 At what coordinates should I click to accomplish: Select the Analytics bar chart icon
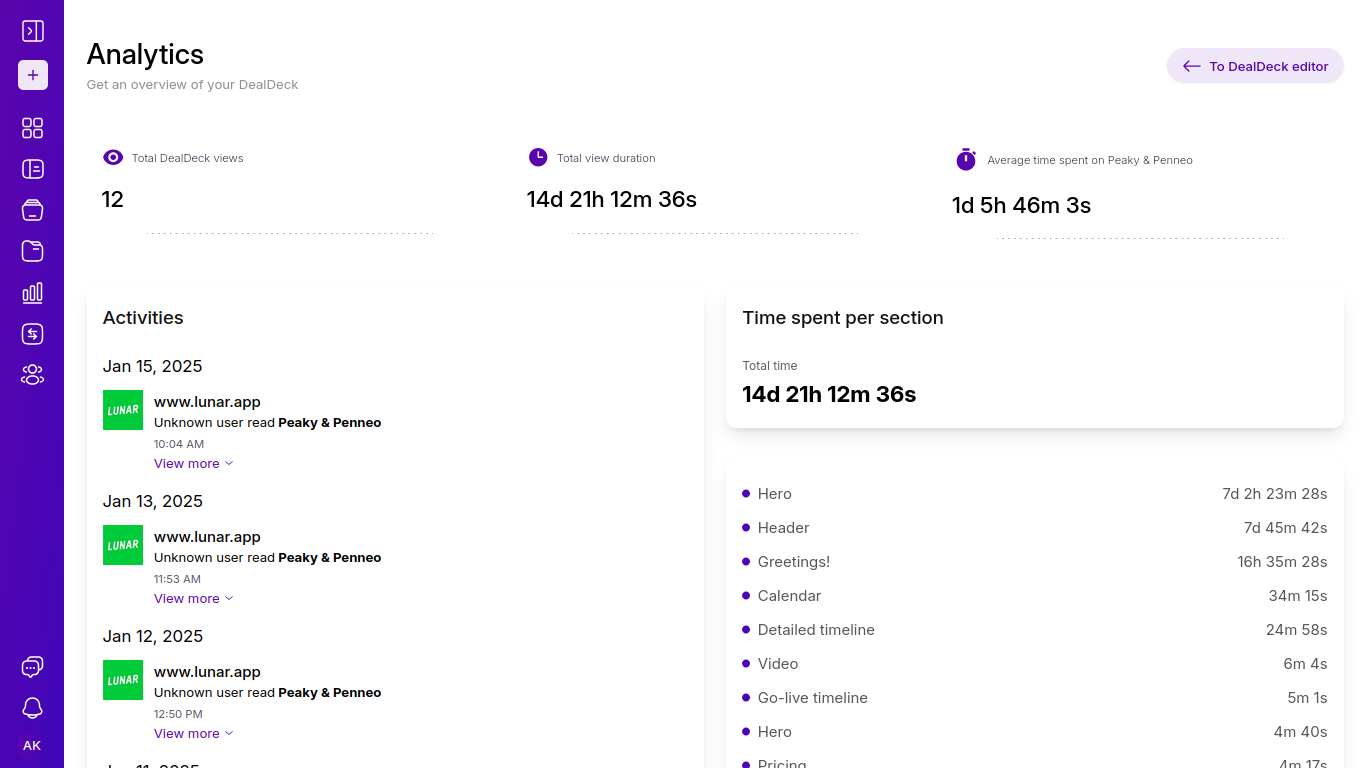tap(32, 292)
